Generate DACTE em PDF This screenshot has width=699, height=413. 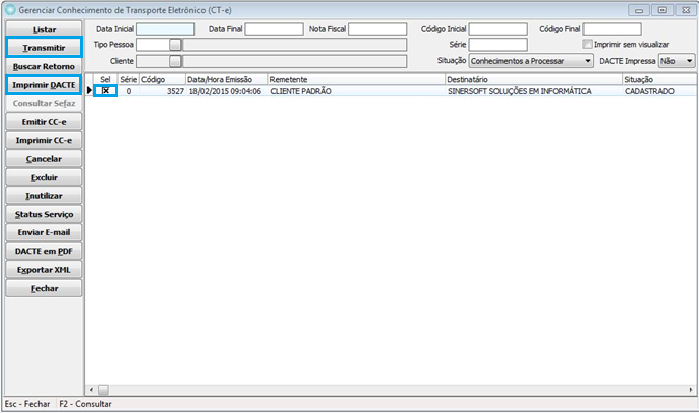[x=43, y=252]
